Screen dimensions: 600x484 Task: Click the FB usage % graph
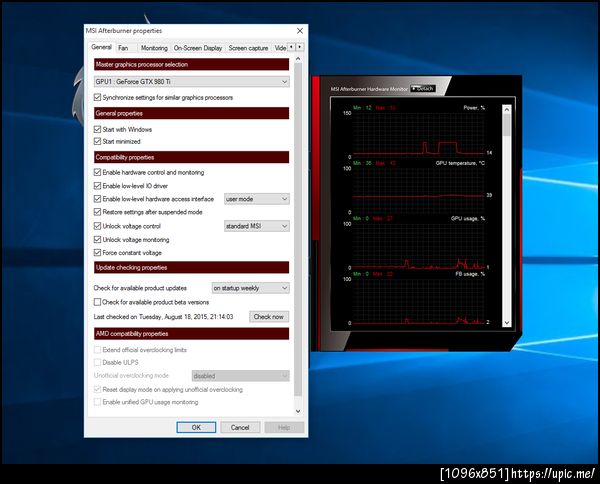click(x=418, y=301)
